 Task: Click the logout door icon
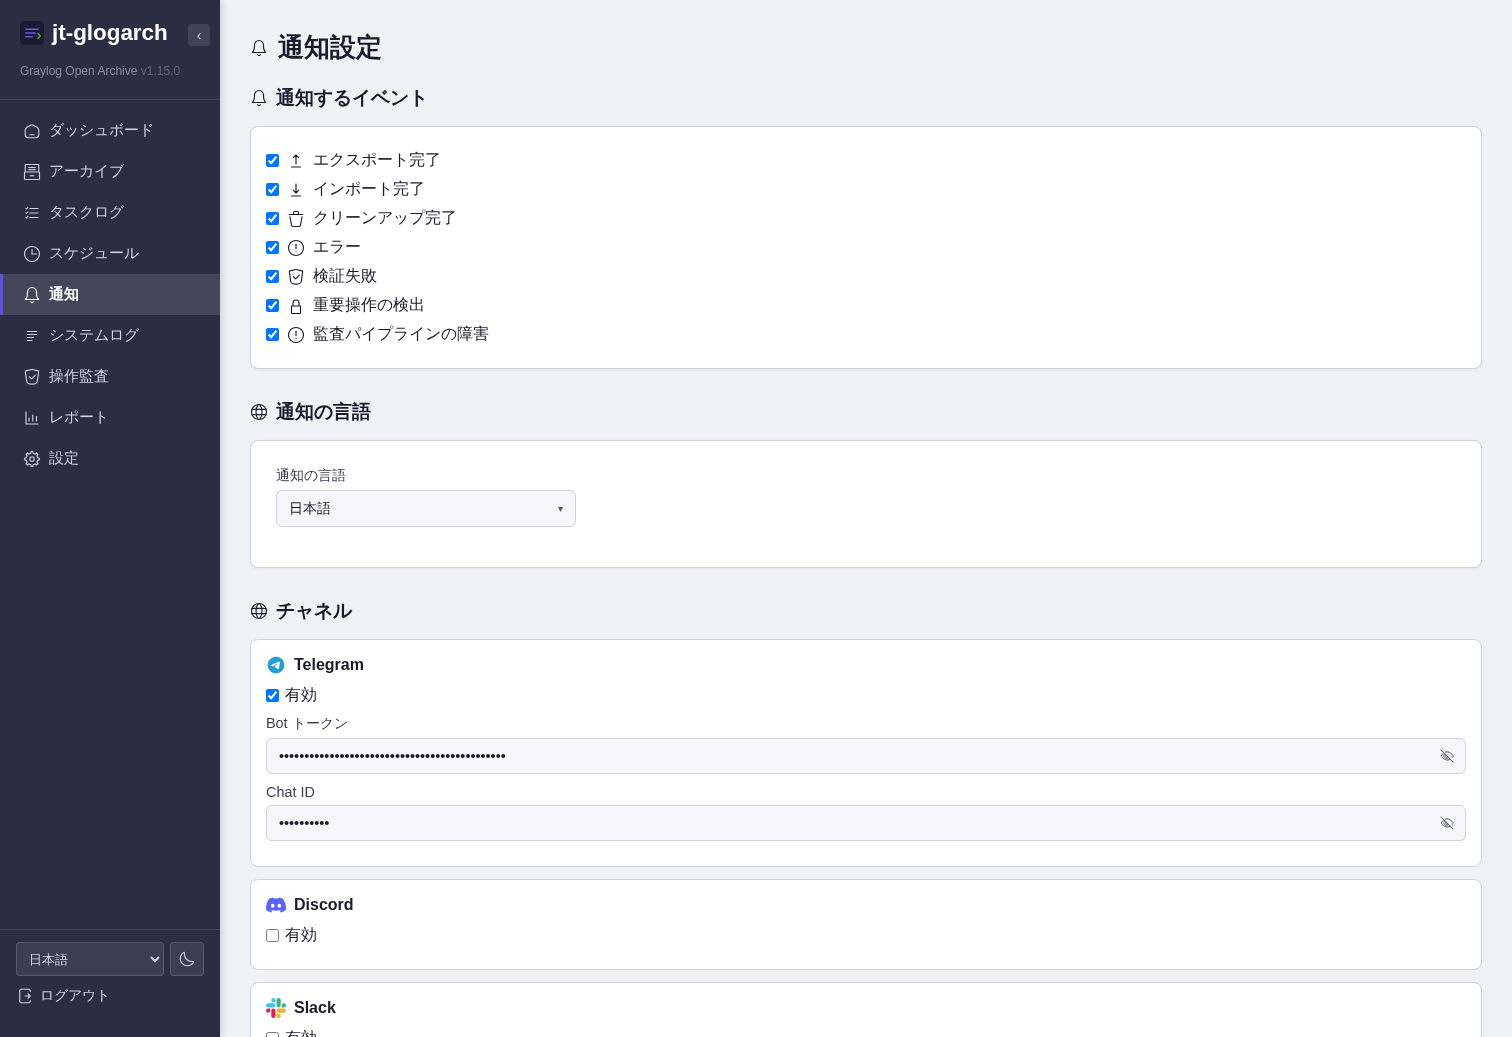26,996
